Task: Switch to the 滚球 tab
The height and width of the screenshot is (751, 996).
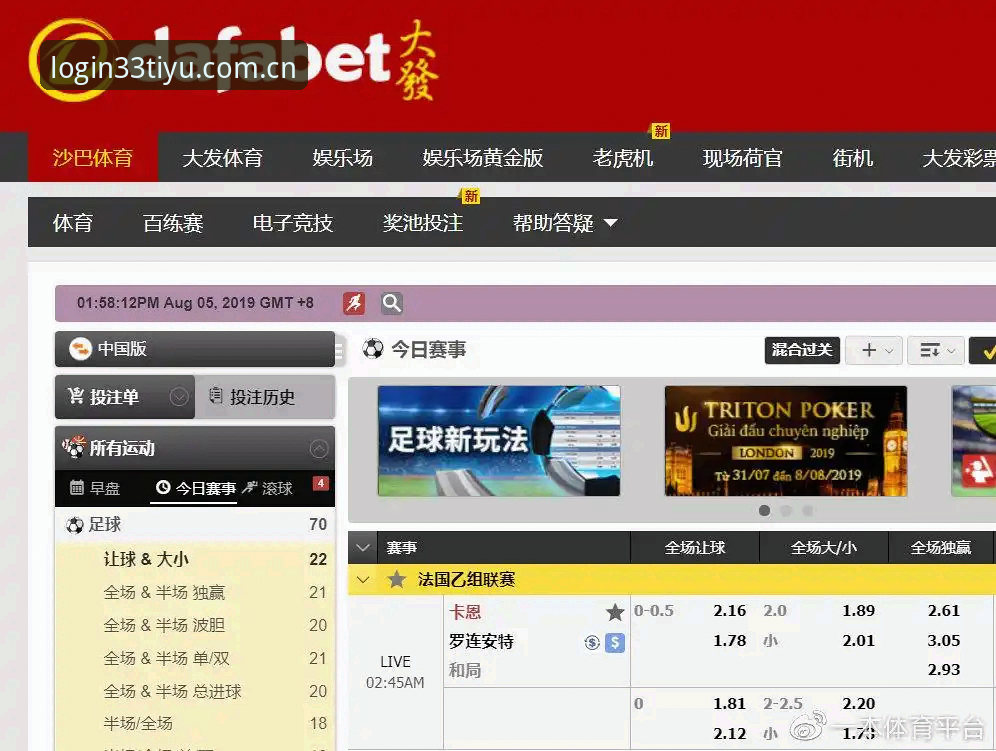Action: click(267, 488)
